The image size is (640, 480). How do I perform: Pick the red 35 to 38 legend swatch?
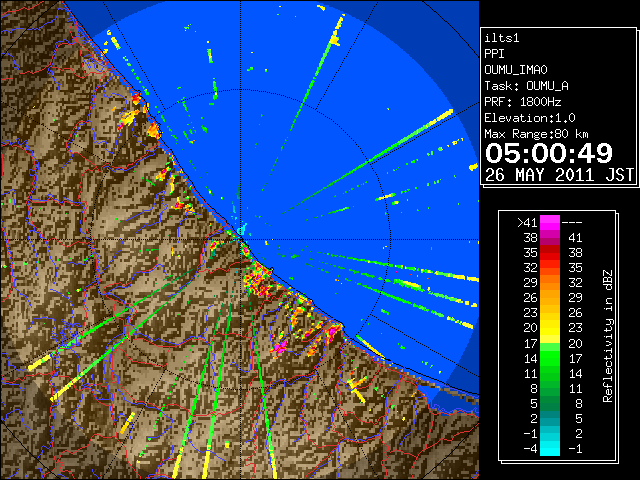(x=550, y=253)
